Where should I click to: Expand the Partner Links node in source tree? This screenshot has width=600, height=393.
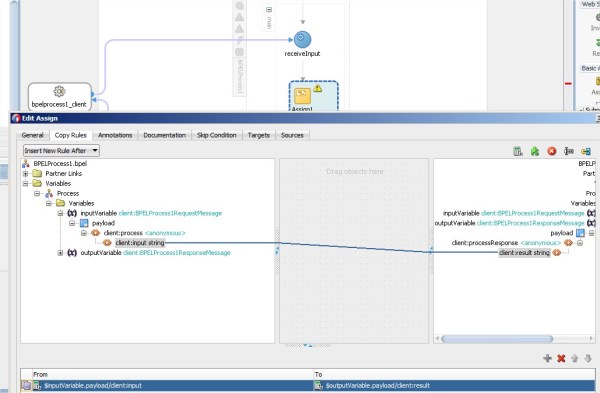25,174
